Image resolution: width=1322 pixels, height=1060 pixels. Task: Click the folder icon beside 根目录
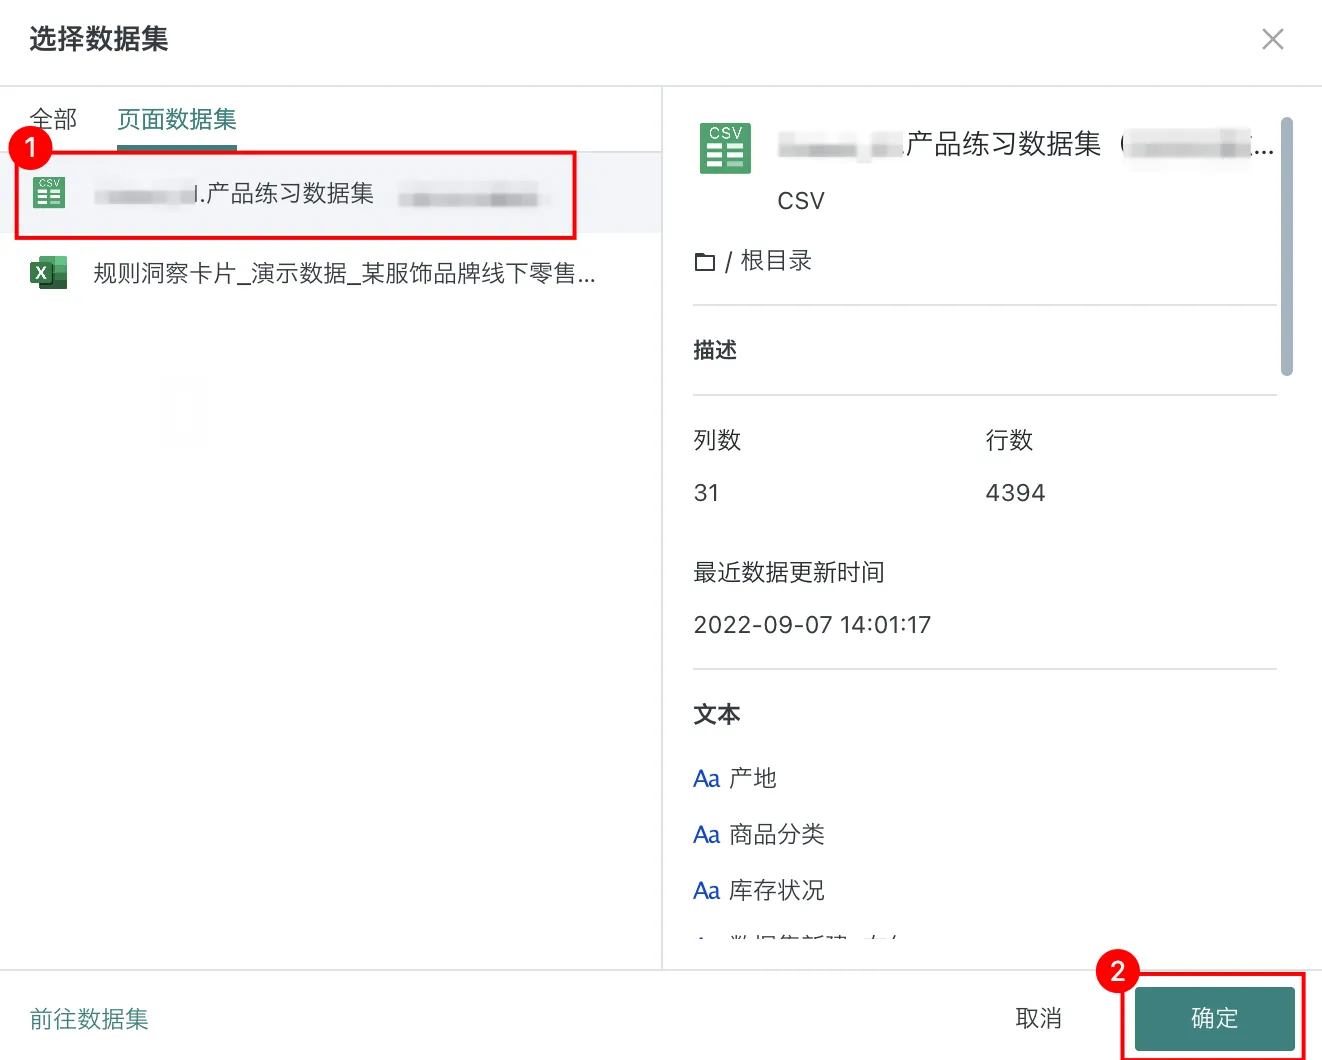click(x=705, y=262)
